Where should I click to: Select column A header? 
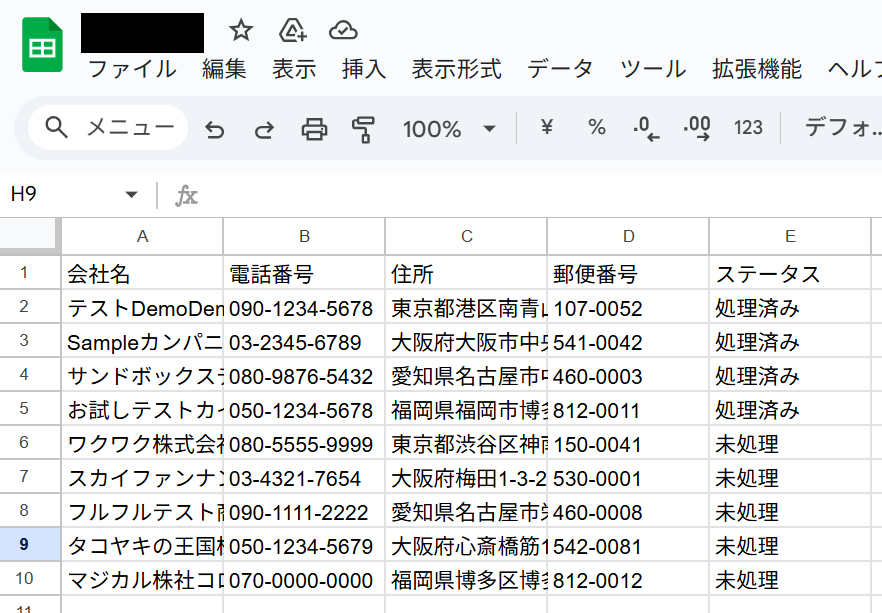tap(142, 236)
